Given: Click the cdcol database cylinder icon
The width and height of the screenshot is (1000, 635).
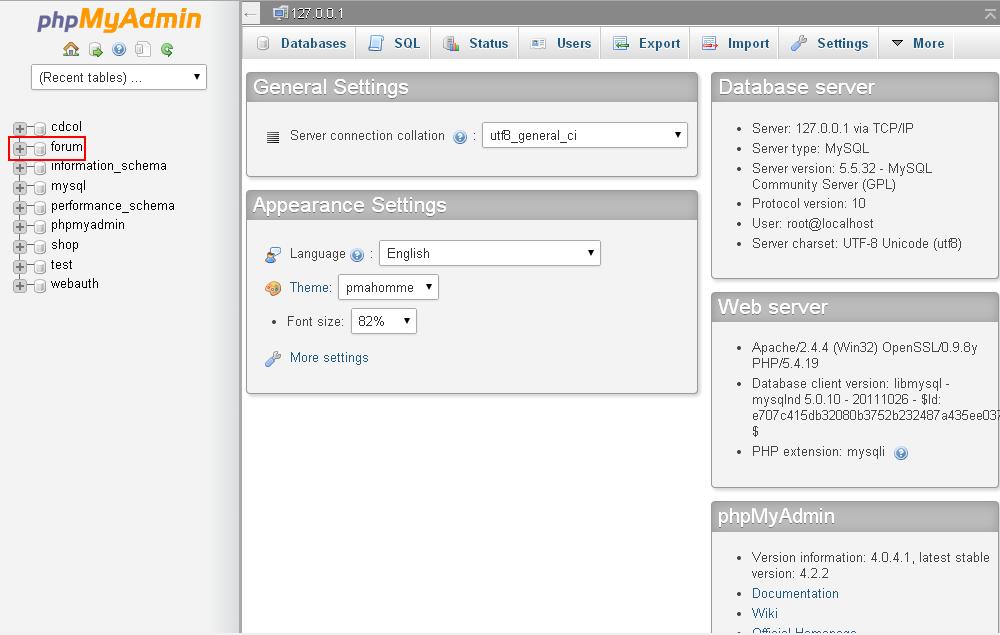Looking at the screenshot, I should 40,129.
